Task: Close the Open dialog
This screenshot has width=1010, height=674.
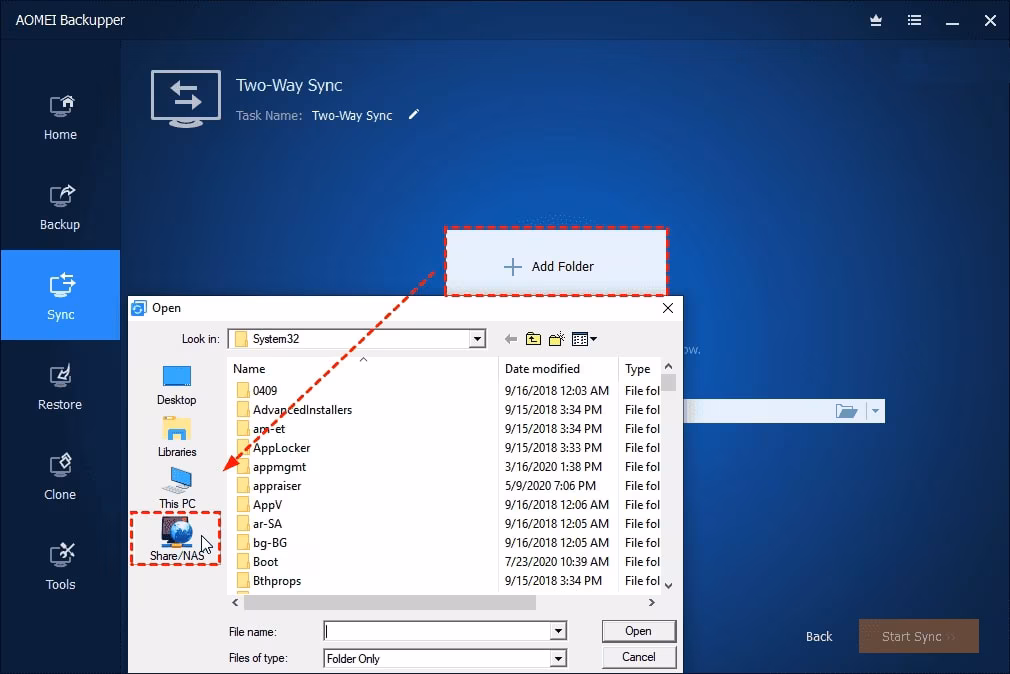Action: coord(668,308)
